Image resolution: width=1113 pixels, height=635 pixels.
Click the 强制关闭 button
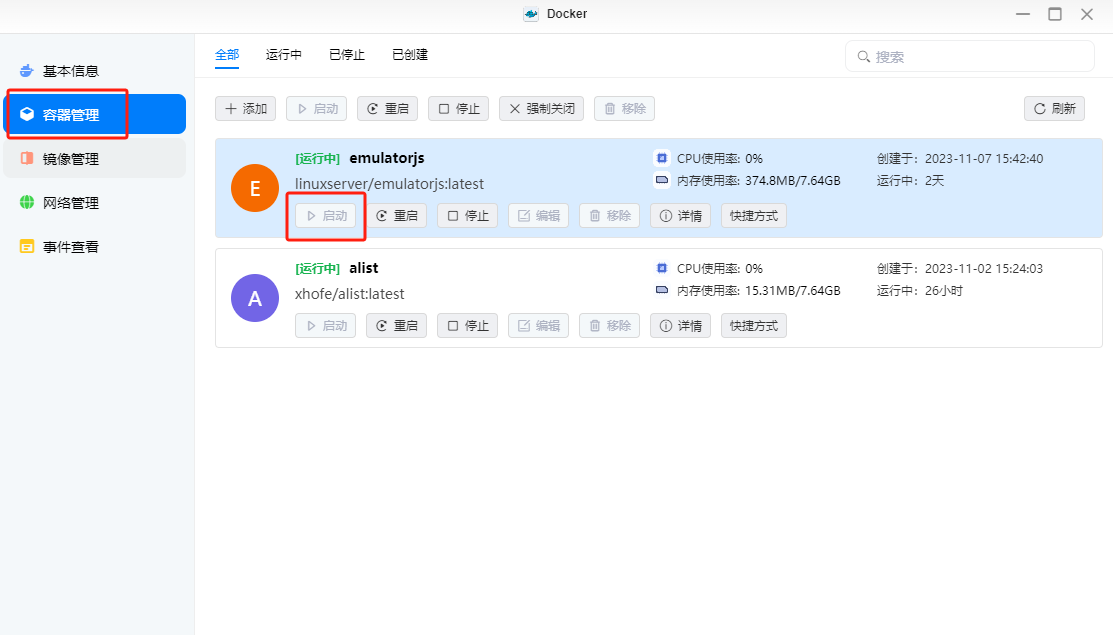click(x=542, y=109)
